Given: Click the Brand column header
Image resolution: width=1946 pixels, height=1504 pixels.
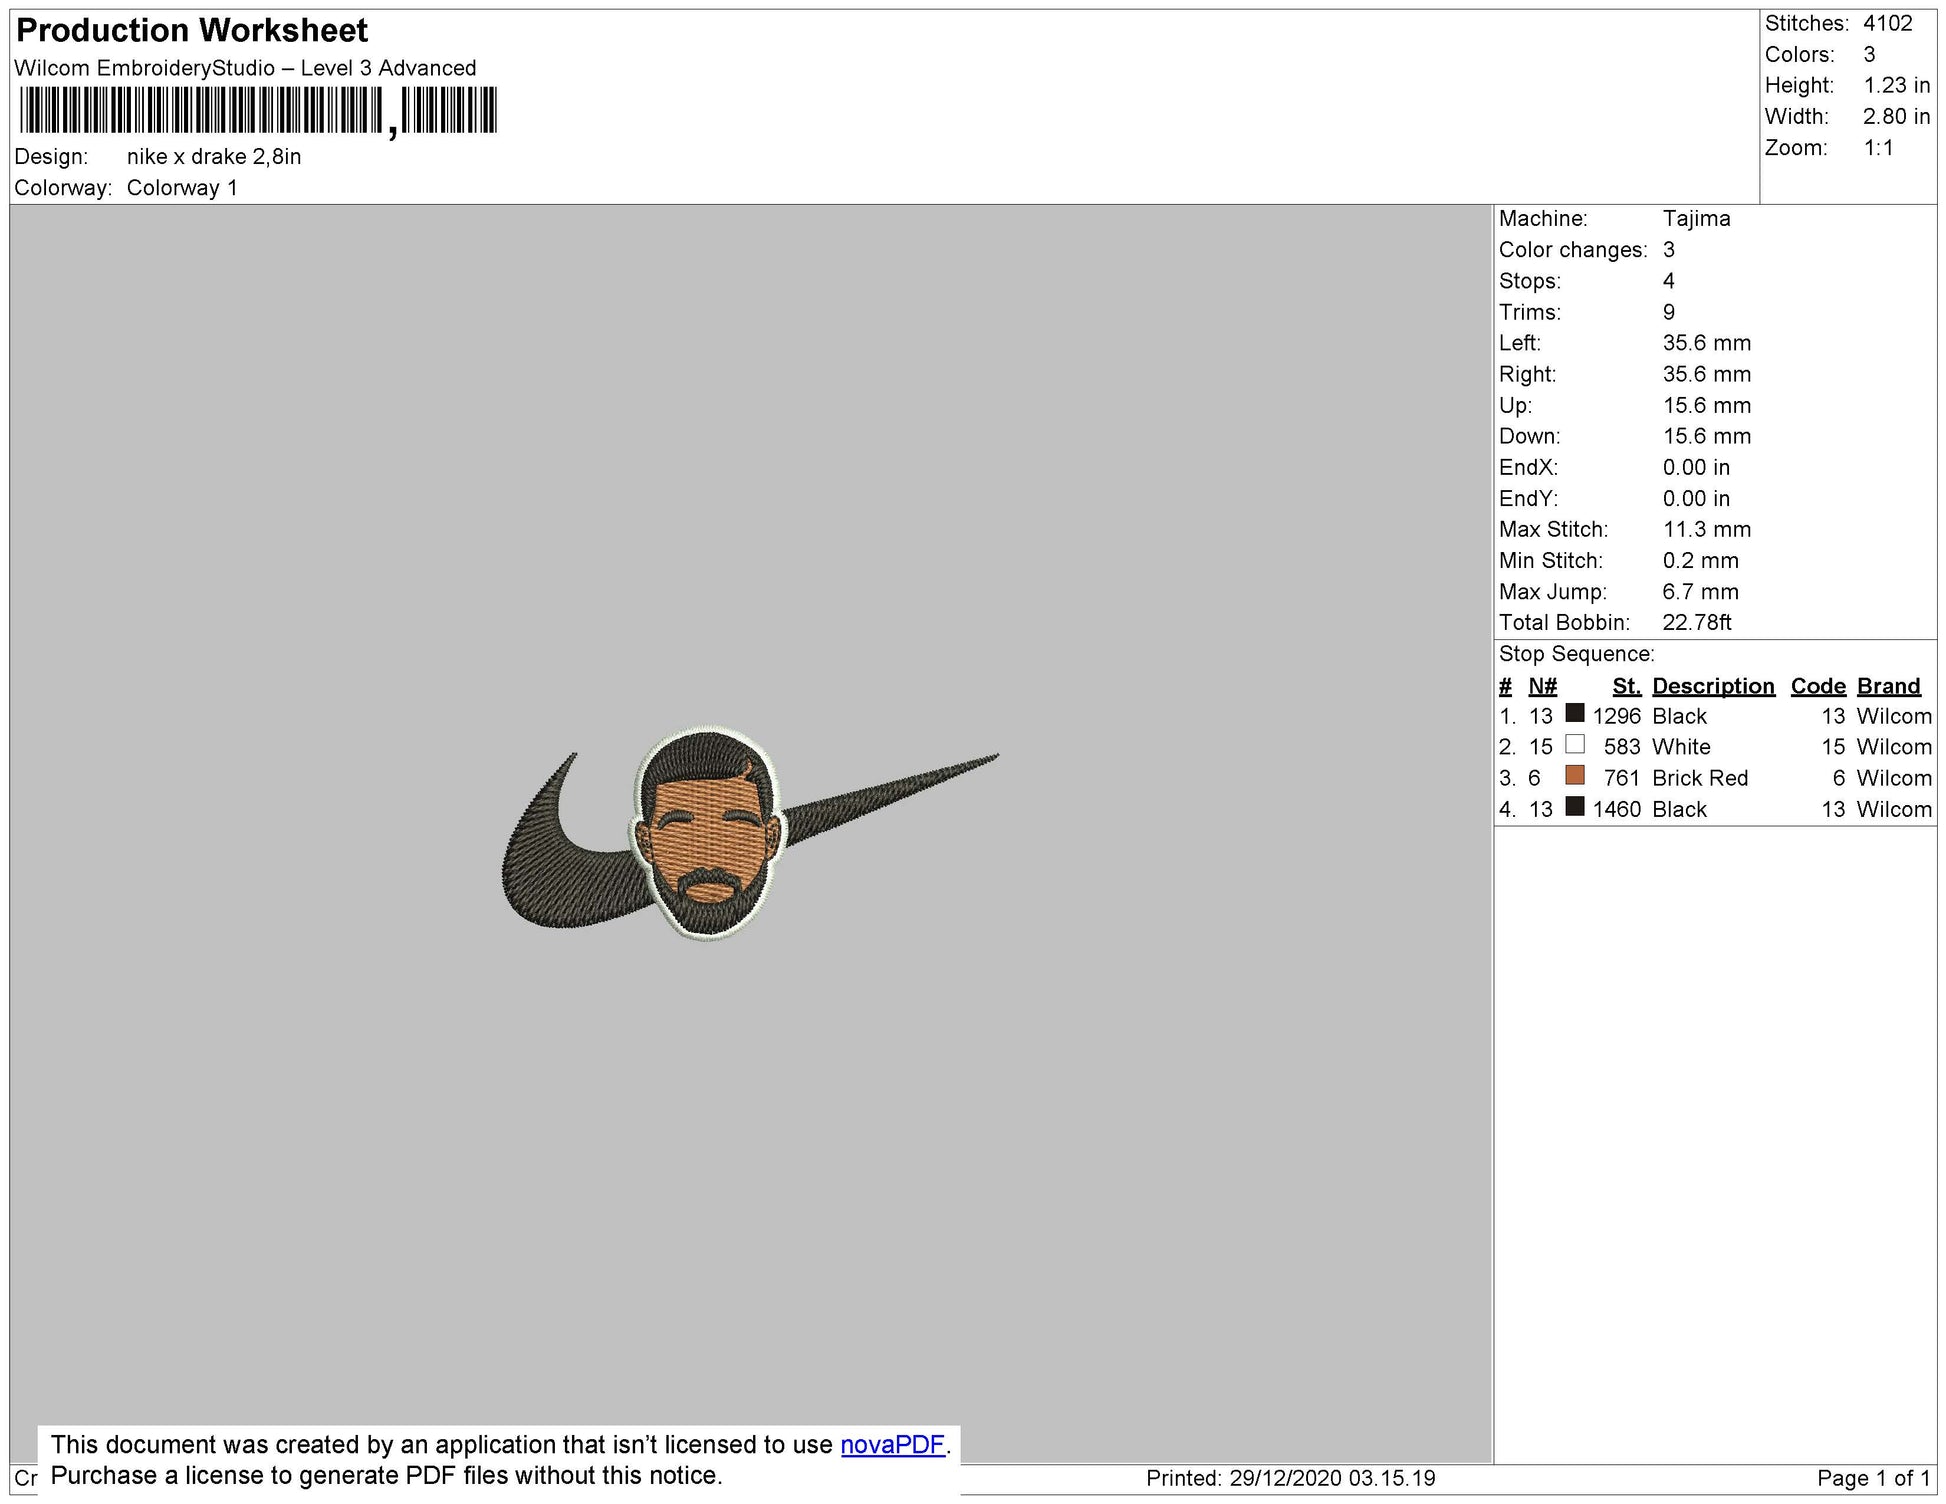Looking at the screenshot, I should click(x=1888, y=686).
